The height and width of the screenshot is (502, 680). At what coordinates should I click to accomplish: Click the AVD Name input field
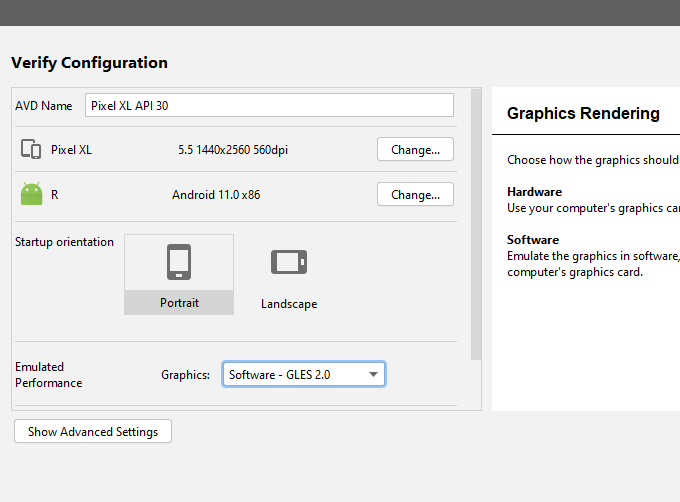click(269, 105)
